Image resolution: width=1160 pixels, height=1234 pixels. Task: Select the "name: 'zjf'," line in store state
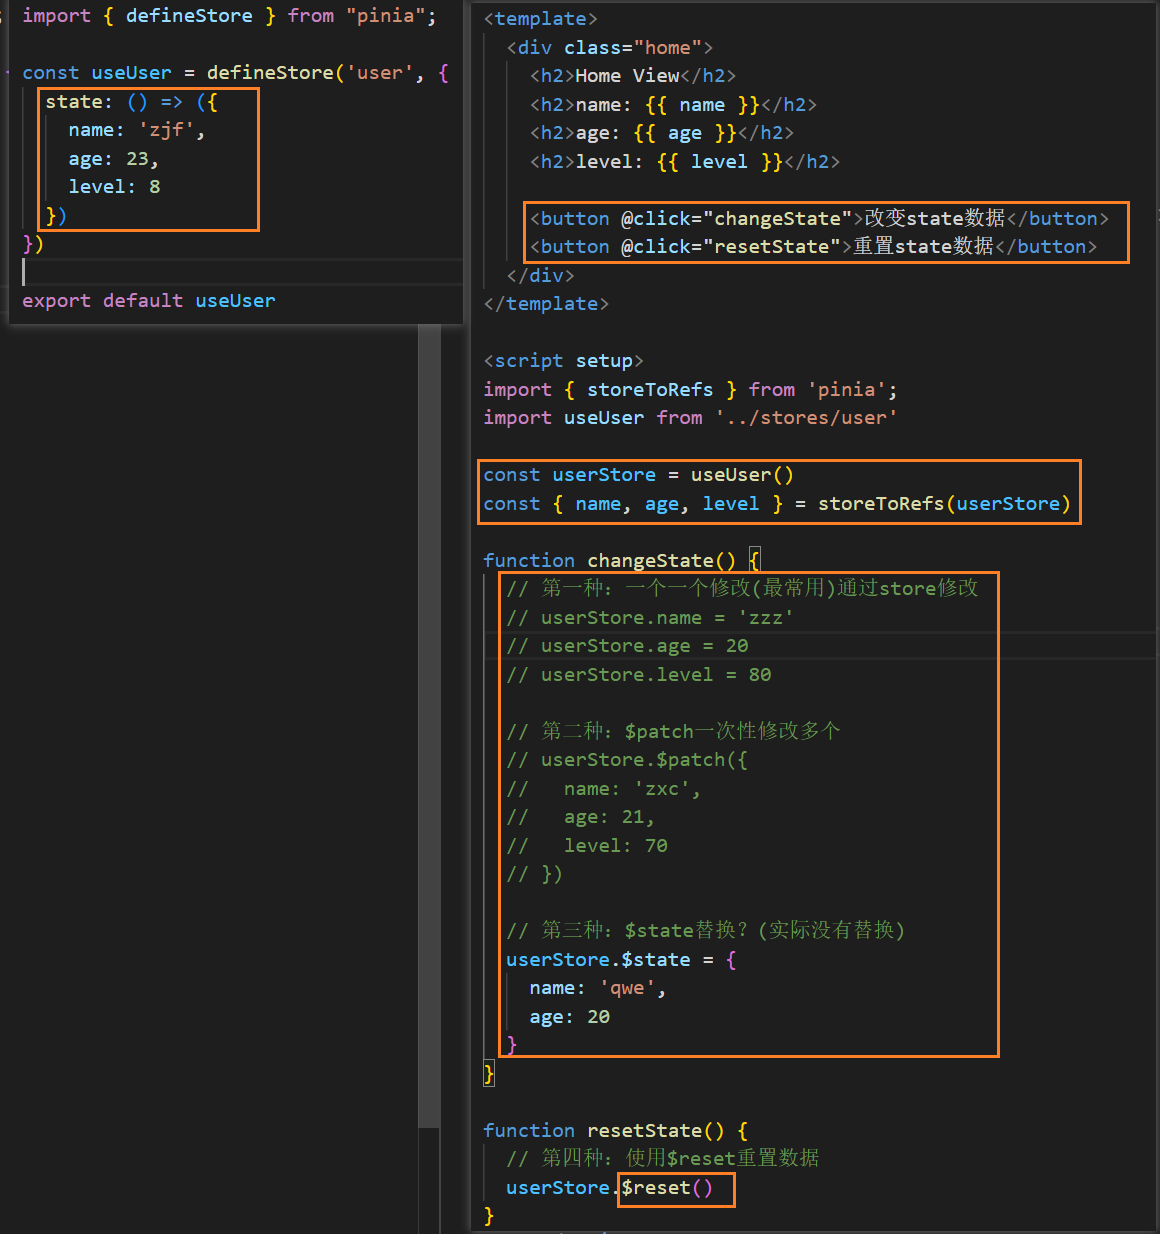pyautogui.click(x=137, y=130)
